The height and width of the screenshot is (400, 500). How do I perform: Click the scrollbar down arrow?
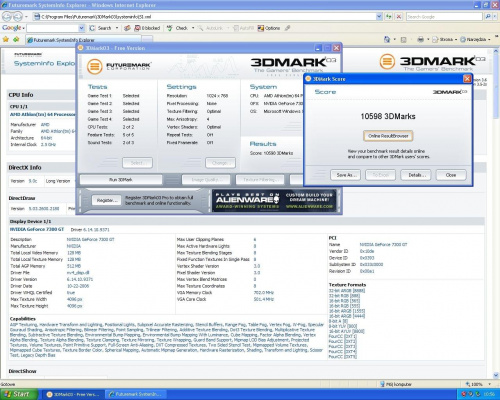pyautogui.click(x=495, y=376)
